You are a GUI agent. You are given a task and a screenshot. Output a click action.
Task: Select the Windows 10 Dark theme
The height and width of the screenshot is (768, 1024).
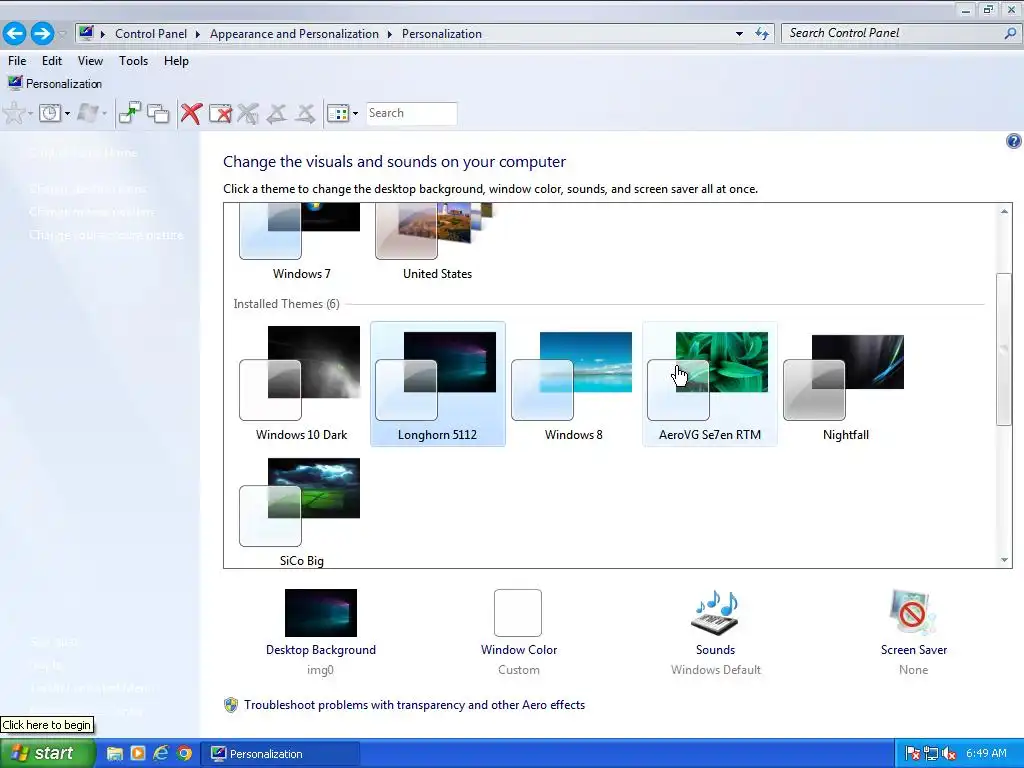[301, 384]
